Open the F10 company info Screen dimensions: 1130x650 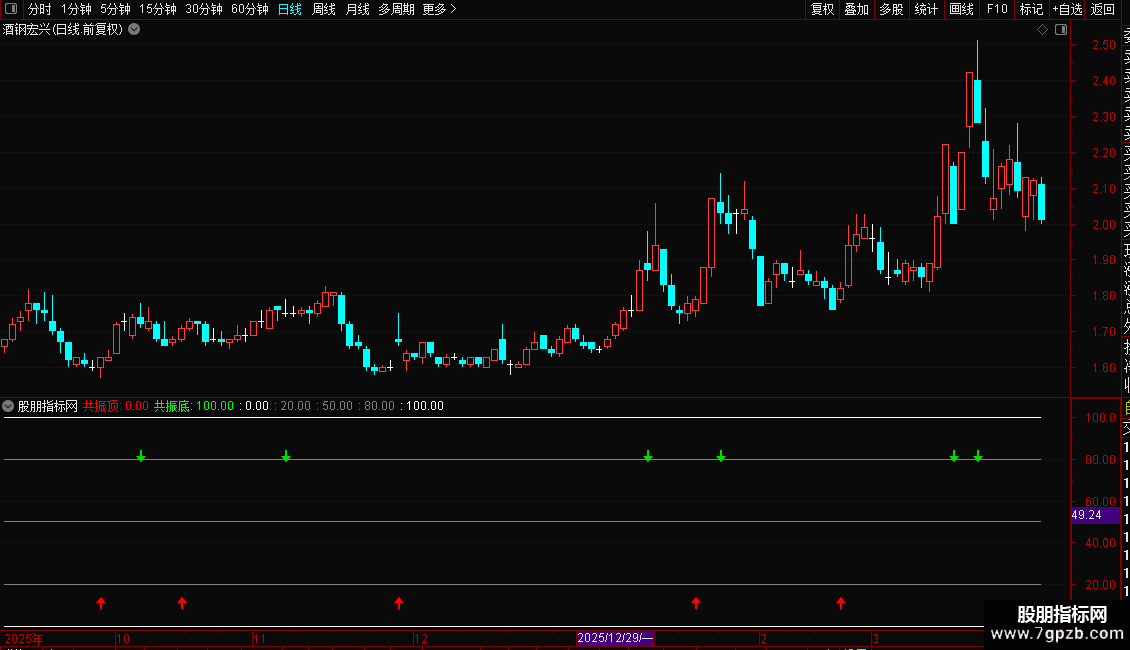pos(997,9)
